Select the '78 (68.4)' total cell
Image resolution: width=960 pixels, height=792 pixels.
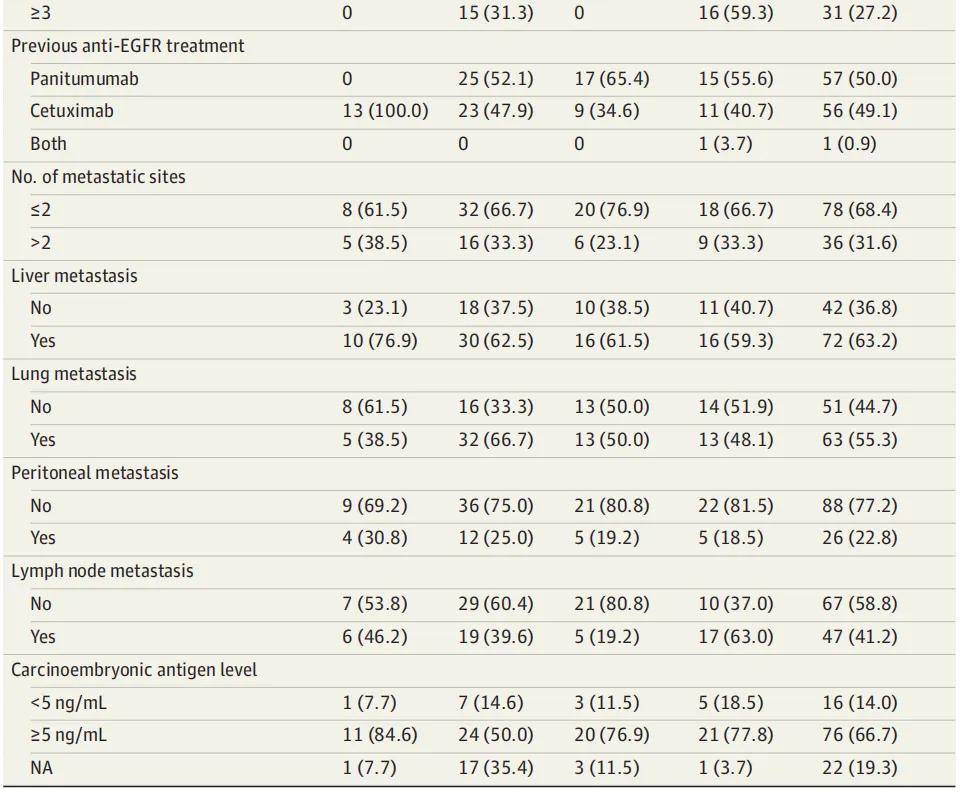(x=859, y=210)
